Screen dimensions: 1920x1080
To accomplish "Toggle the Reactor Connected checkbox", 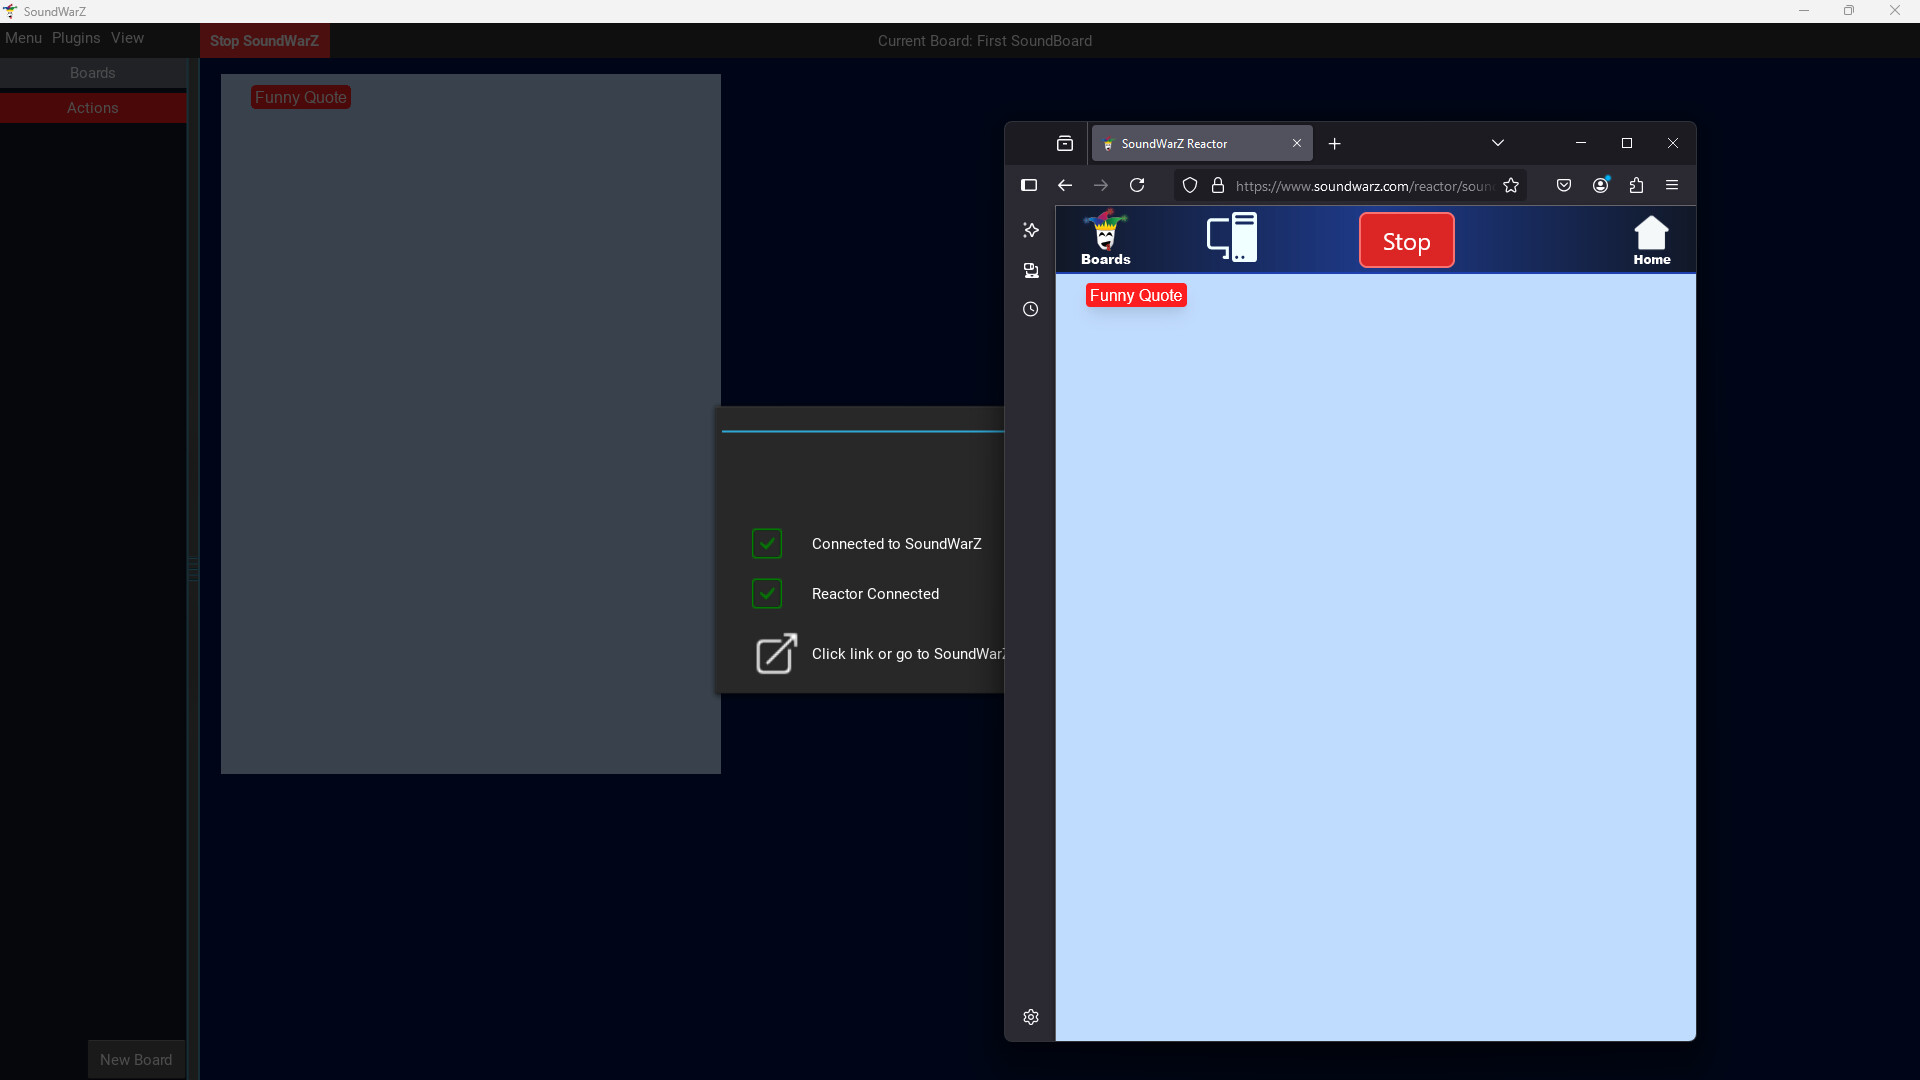I will (x=766, y=593).
